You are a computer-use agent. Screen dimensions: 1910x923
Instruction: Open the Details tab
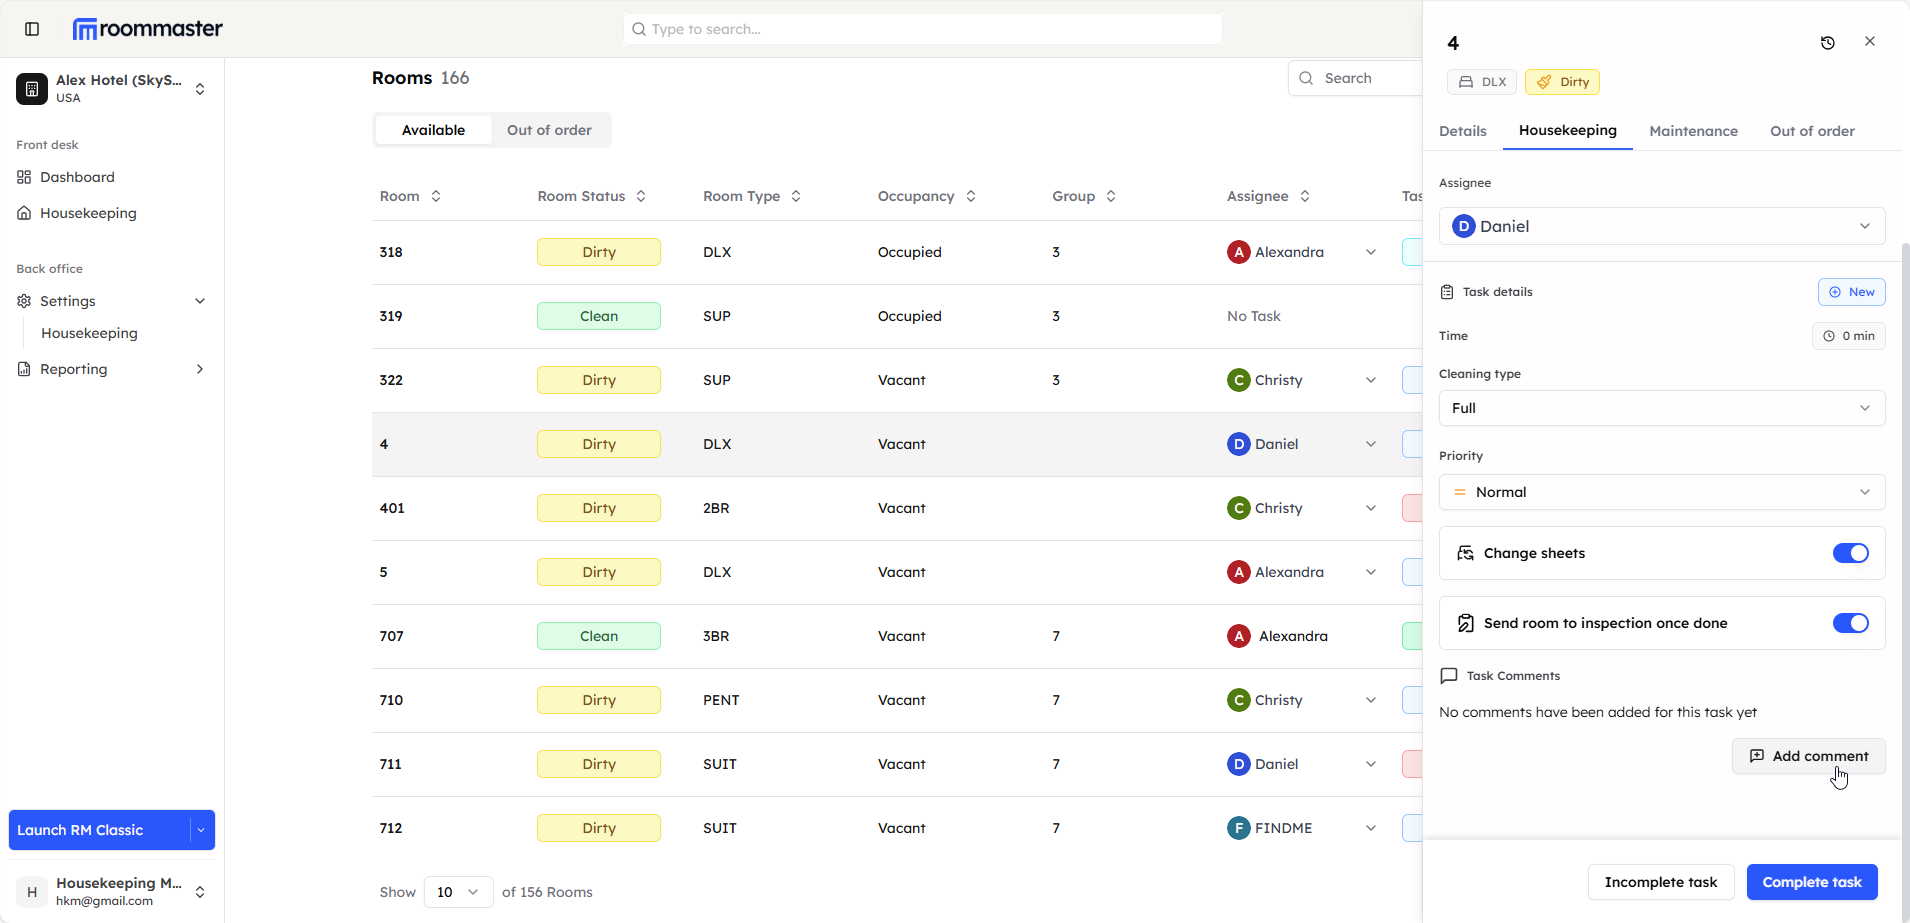1462,131
